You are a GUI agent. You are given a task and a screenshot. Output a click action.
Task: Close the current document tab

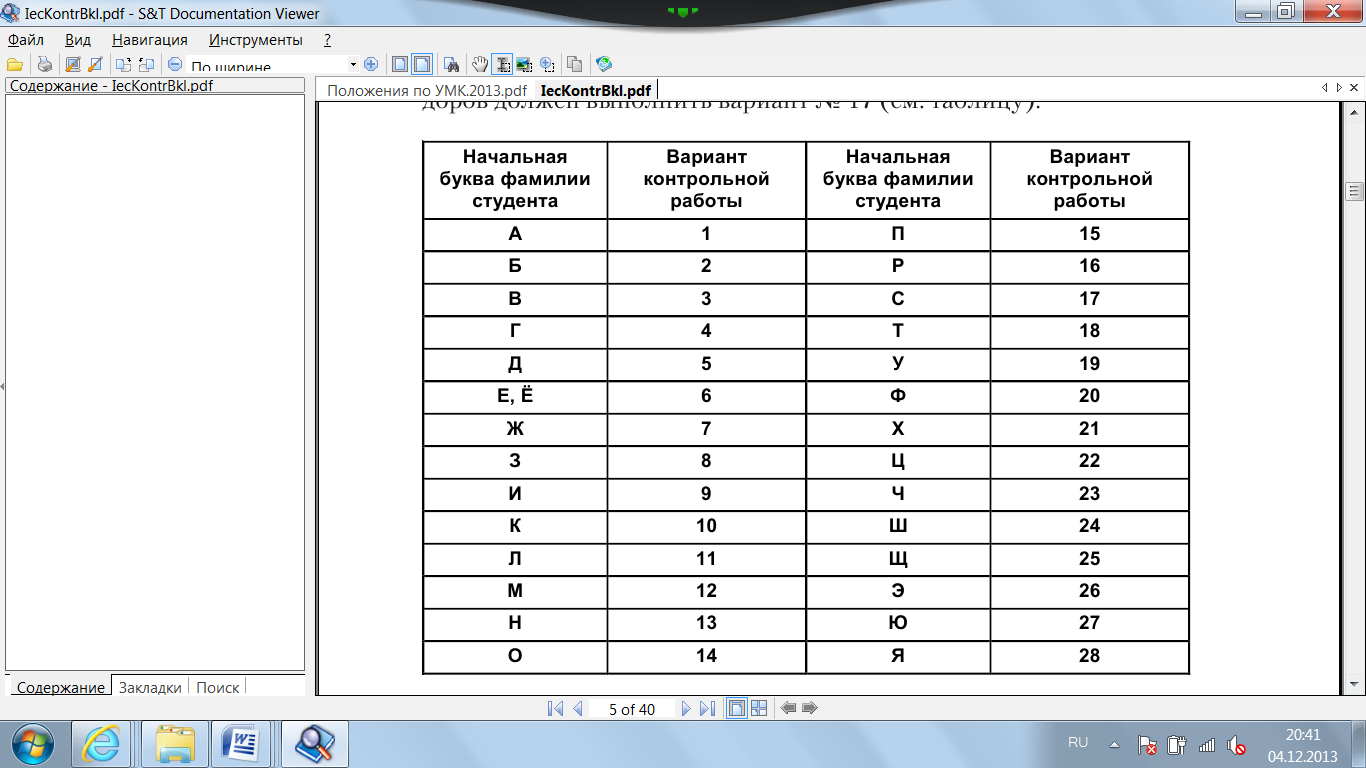tap(1353, 89)
